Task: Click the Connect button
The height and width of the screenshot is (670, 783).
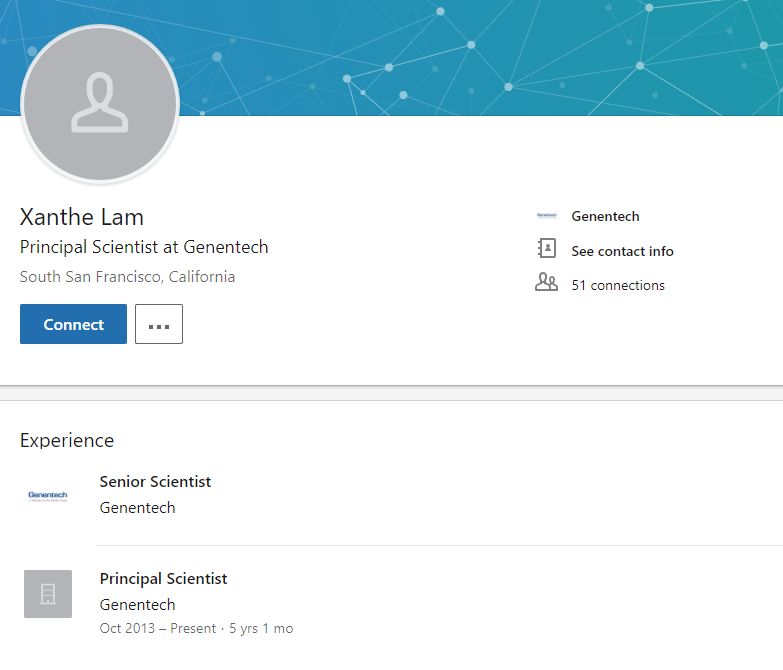Action: pyautogui.click(x=73, y=324)
